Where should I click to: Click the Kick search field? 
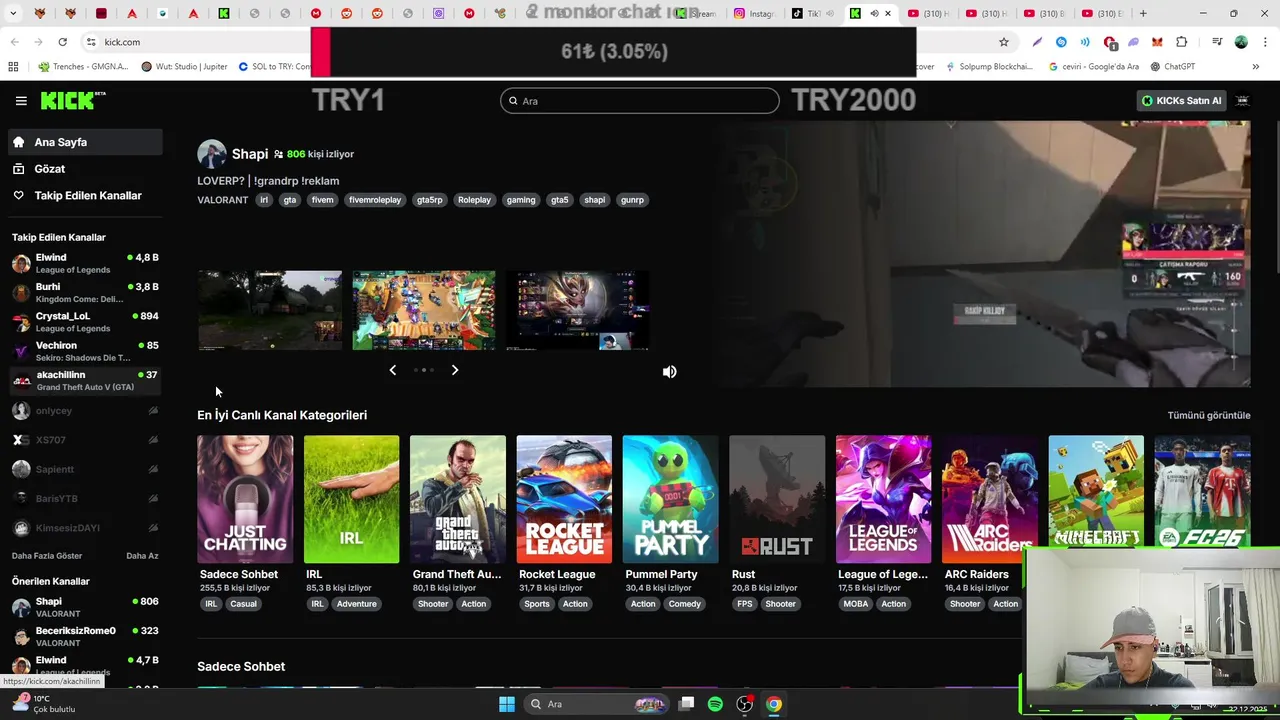point(640,101)
